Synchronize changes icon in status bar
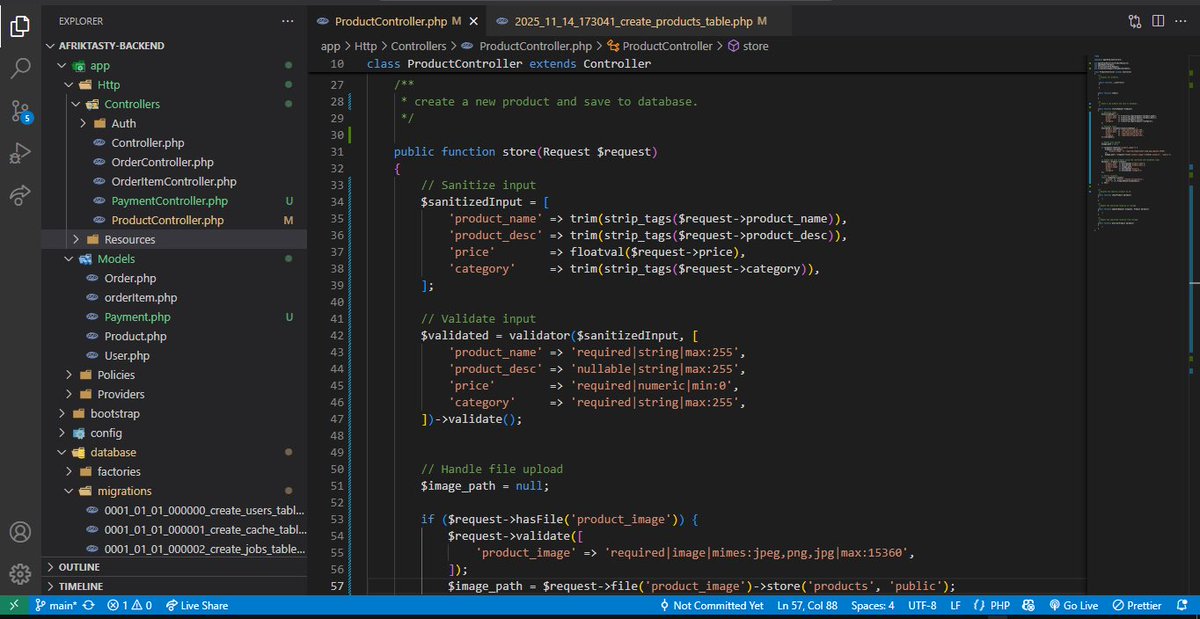1200x619 pixels. (89, 605)
